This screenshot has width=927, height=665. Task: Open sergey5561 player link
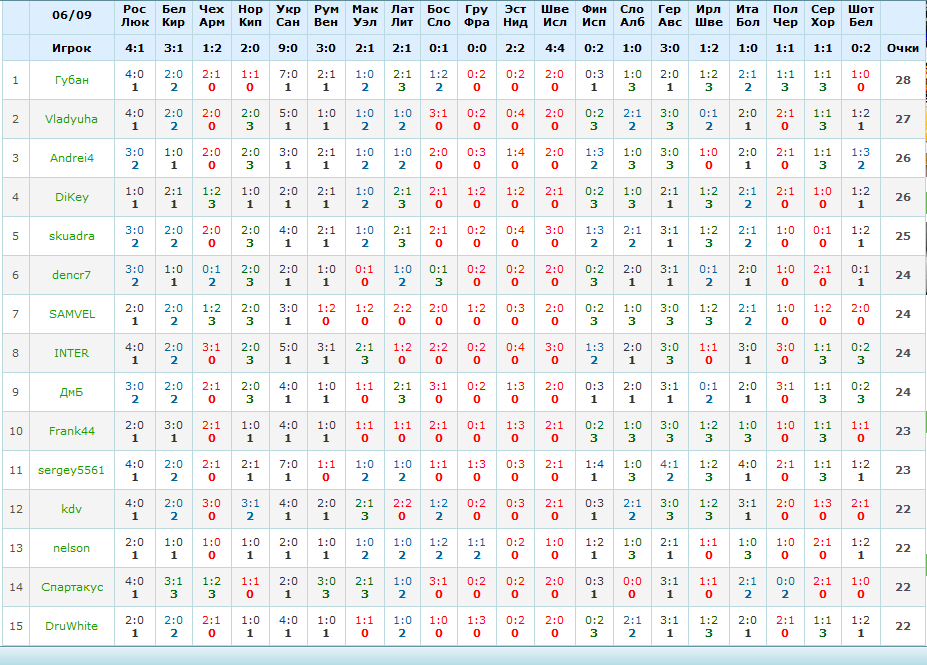pyautogui.click(x=72, y=470)
